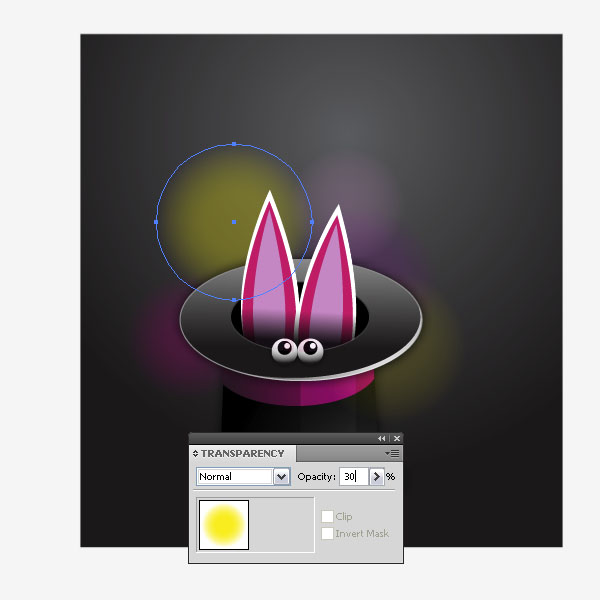Close the Transparency panel
The width and height of the screenshot is (600, 600).
[x=397, y=439]
